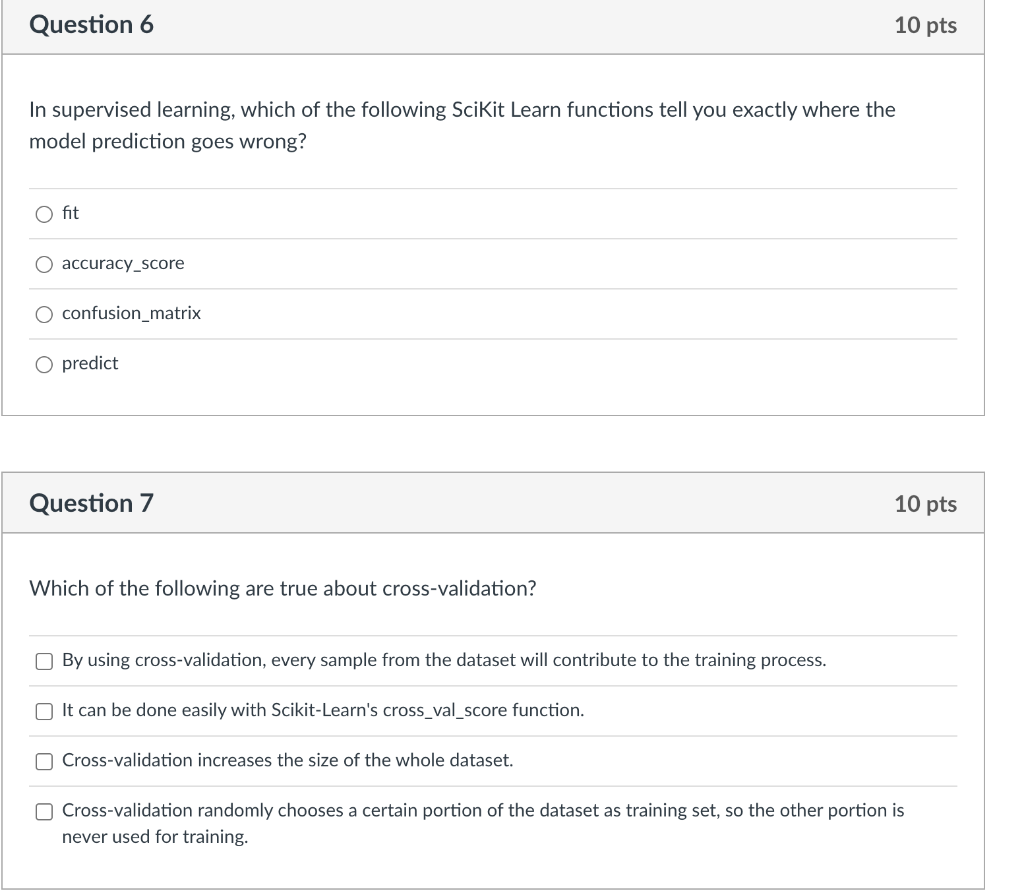
Task: Click Question 7's '10 pts' label
Action: click(925, 504)
